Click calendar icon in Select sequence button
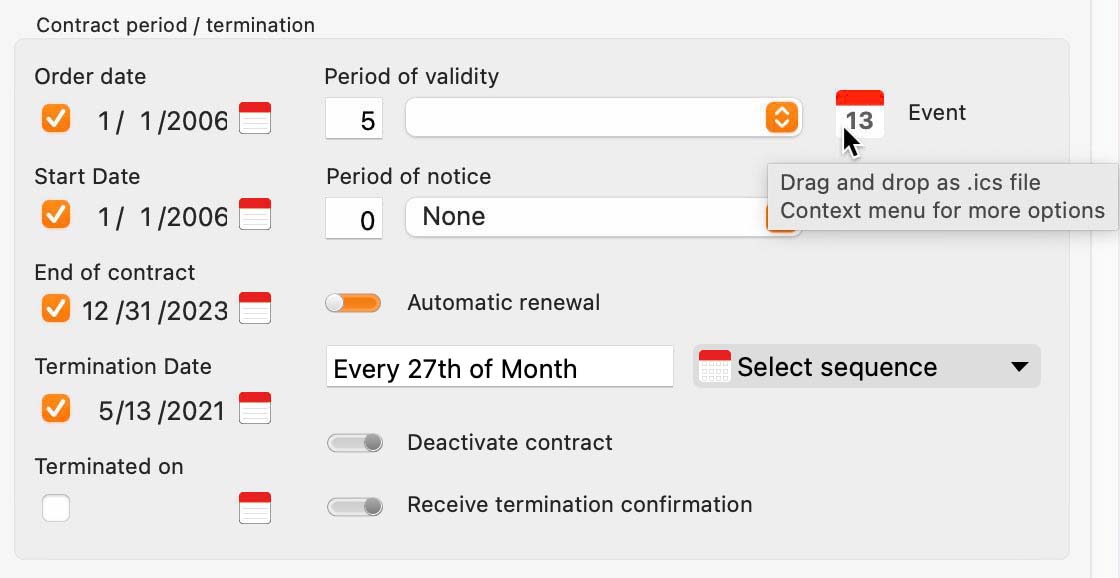 [714, 367]
